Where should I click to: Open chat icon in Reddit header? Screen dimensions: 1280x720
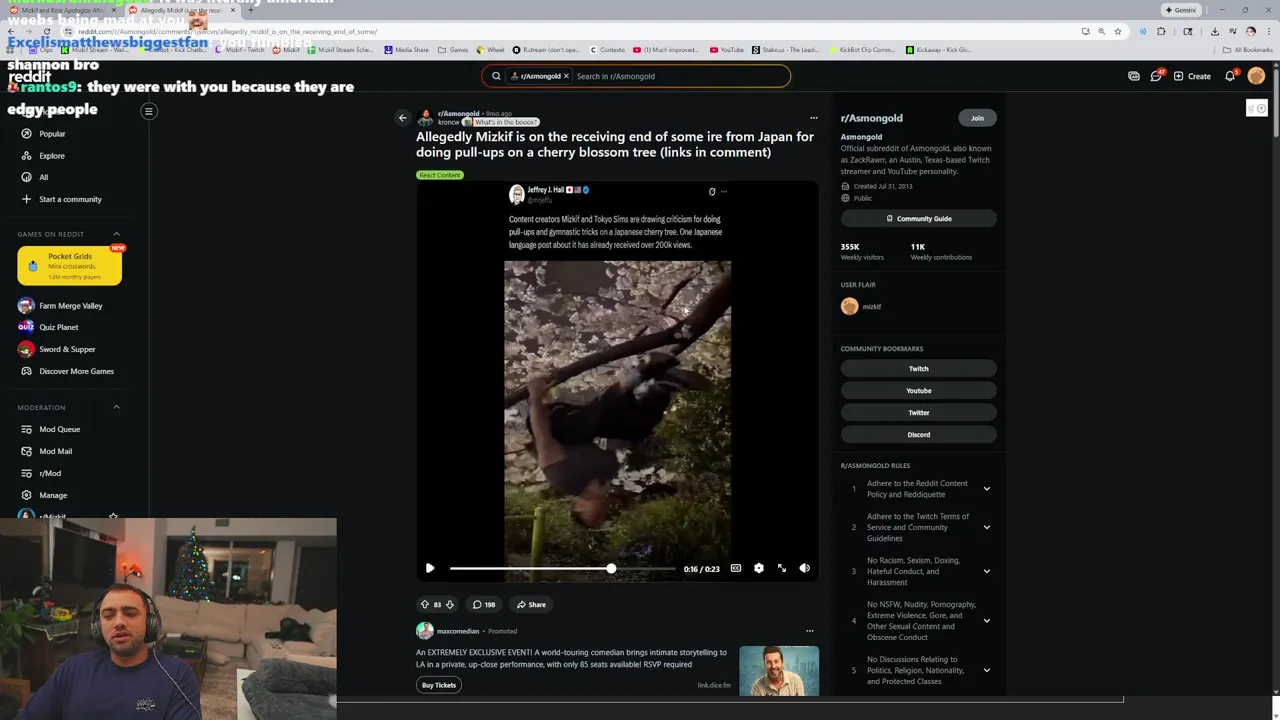coord(1156,76)
